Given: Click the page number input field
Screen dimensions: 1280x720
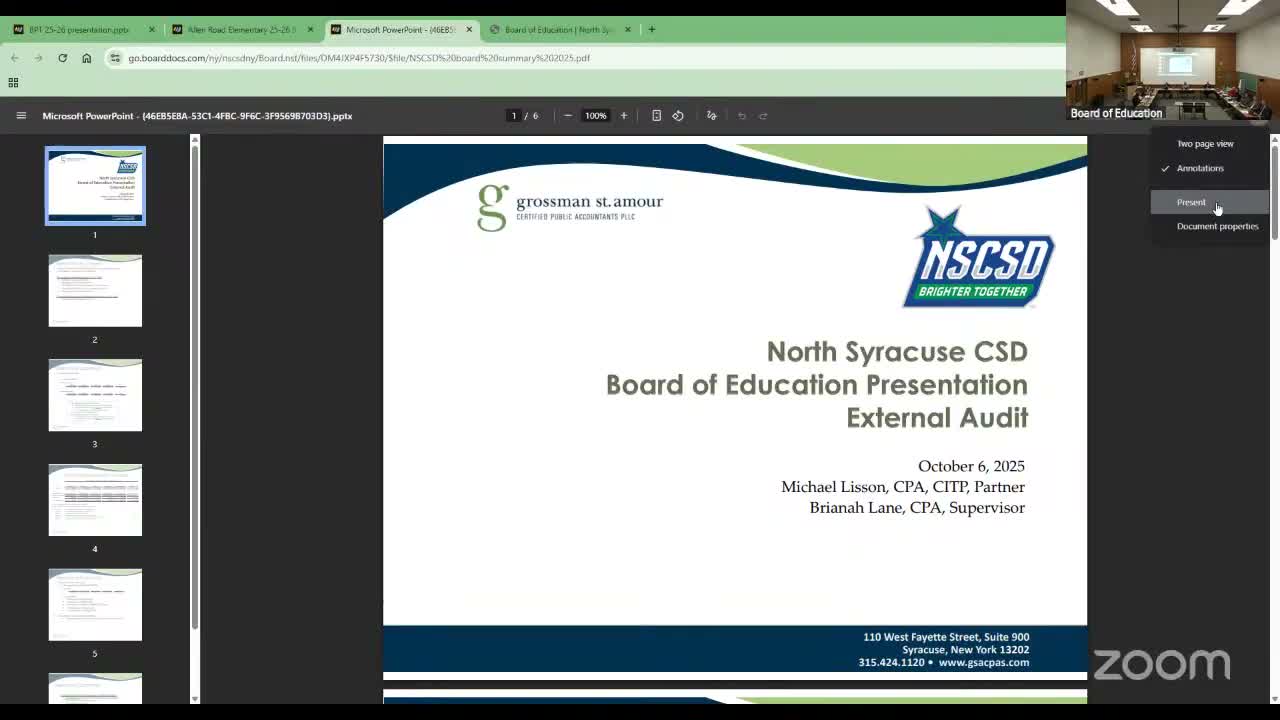Looking at the screenshot, I should pyautogui.click(x=514, y=116).
